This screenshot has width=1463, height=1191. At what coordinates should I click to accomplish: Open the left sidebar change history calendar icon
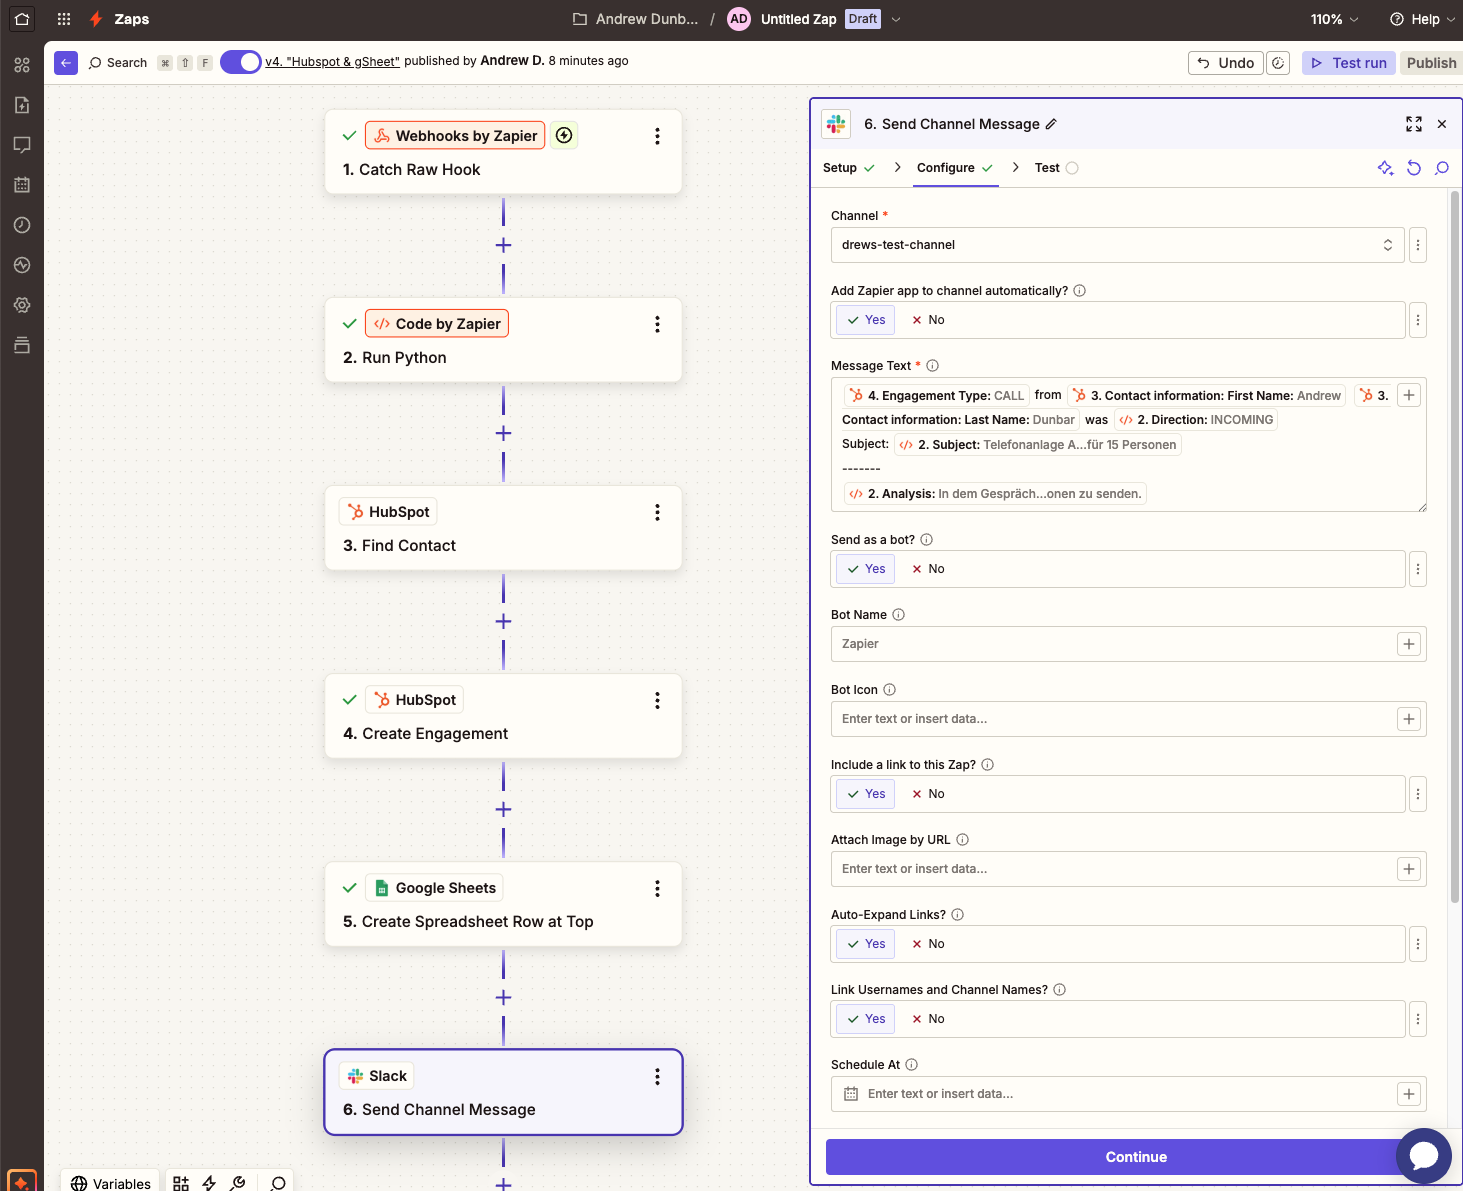[22, 185]
